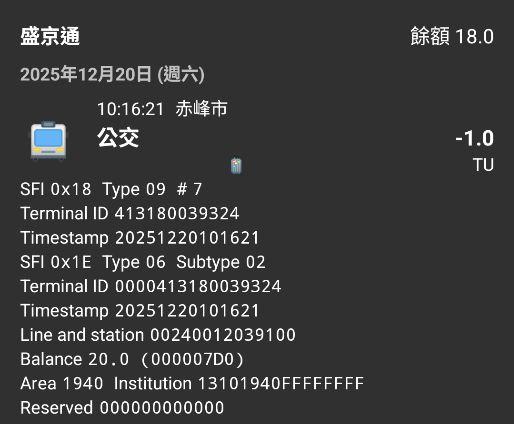This screenshot has width=514, height=424.
Task: Click the small trash can icon
Action: [236, 165]
